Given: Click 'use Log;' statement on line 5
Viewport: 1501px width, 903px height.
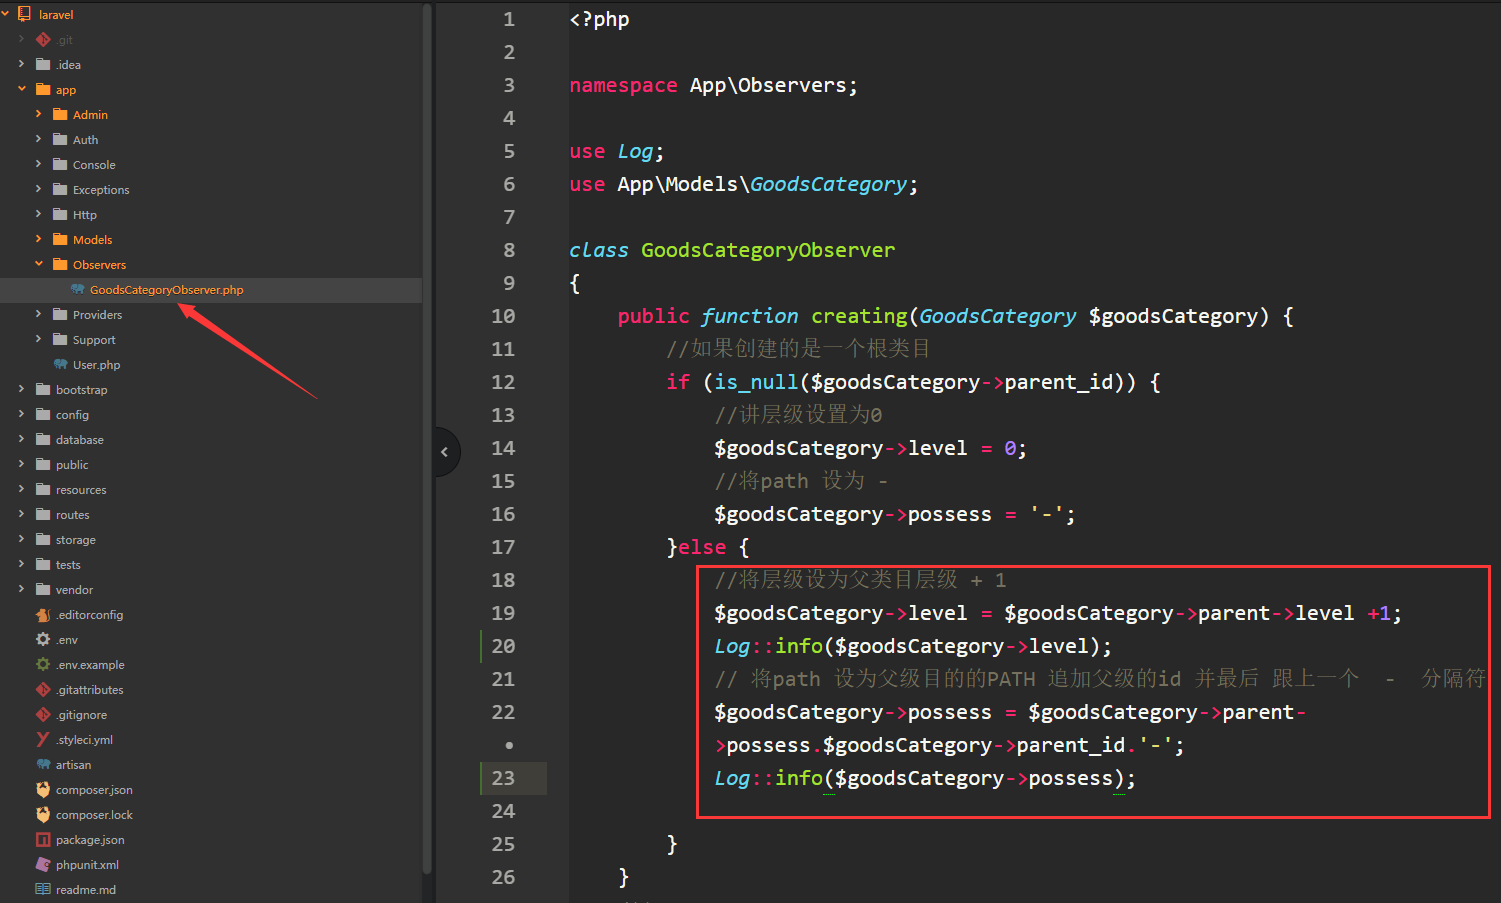Looking at the screenshot, I should point(617,151).
